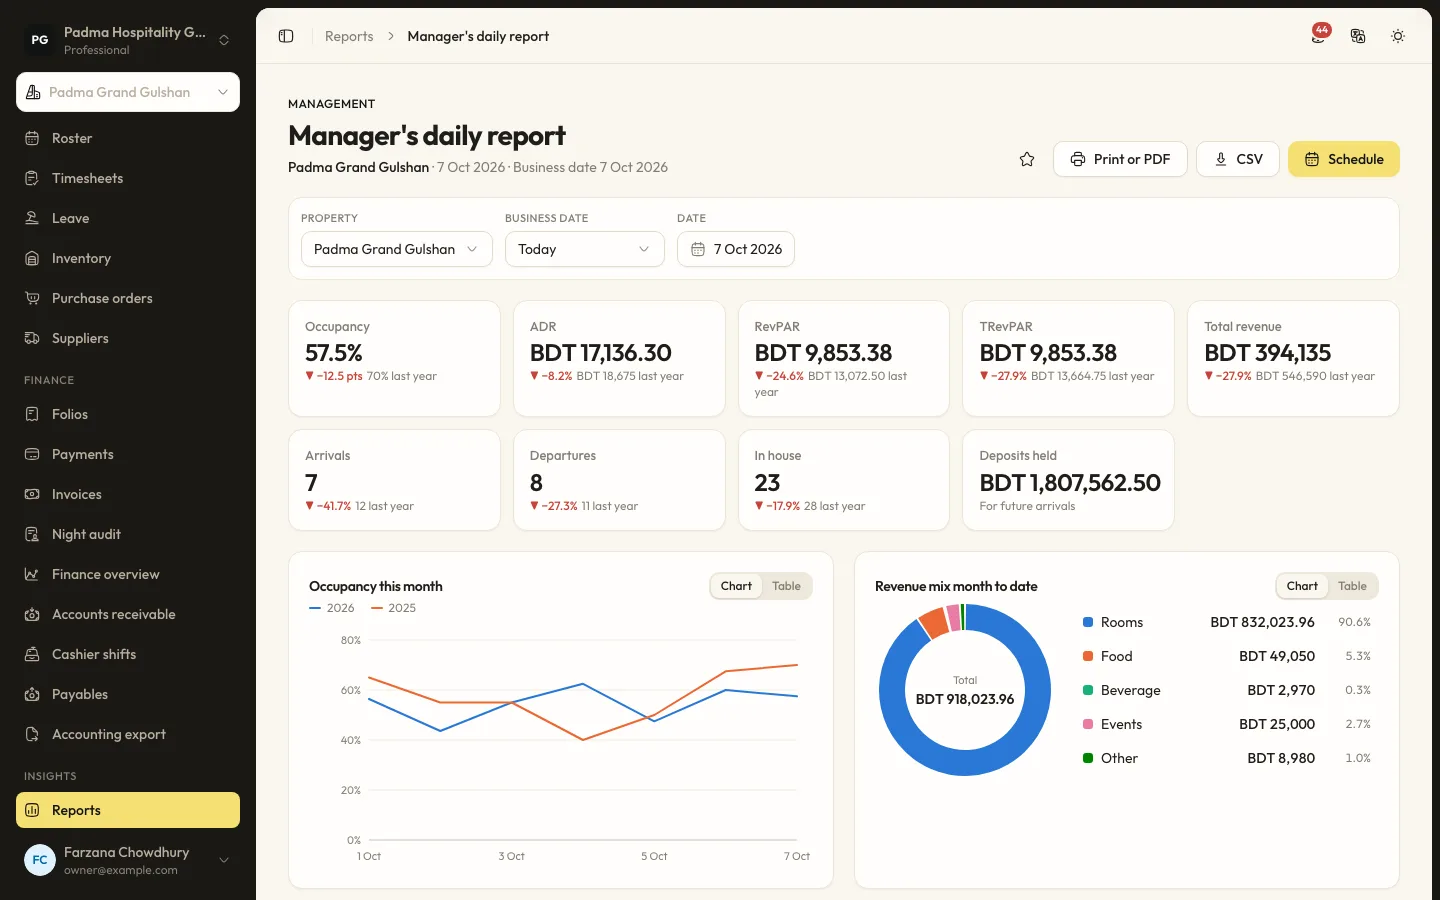Viewport: 1440px width, 900px height.
Task: Click the Suppliers truck icon
Action: pos(32,338)
